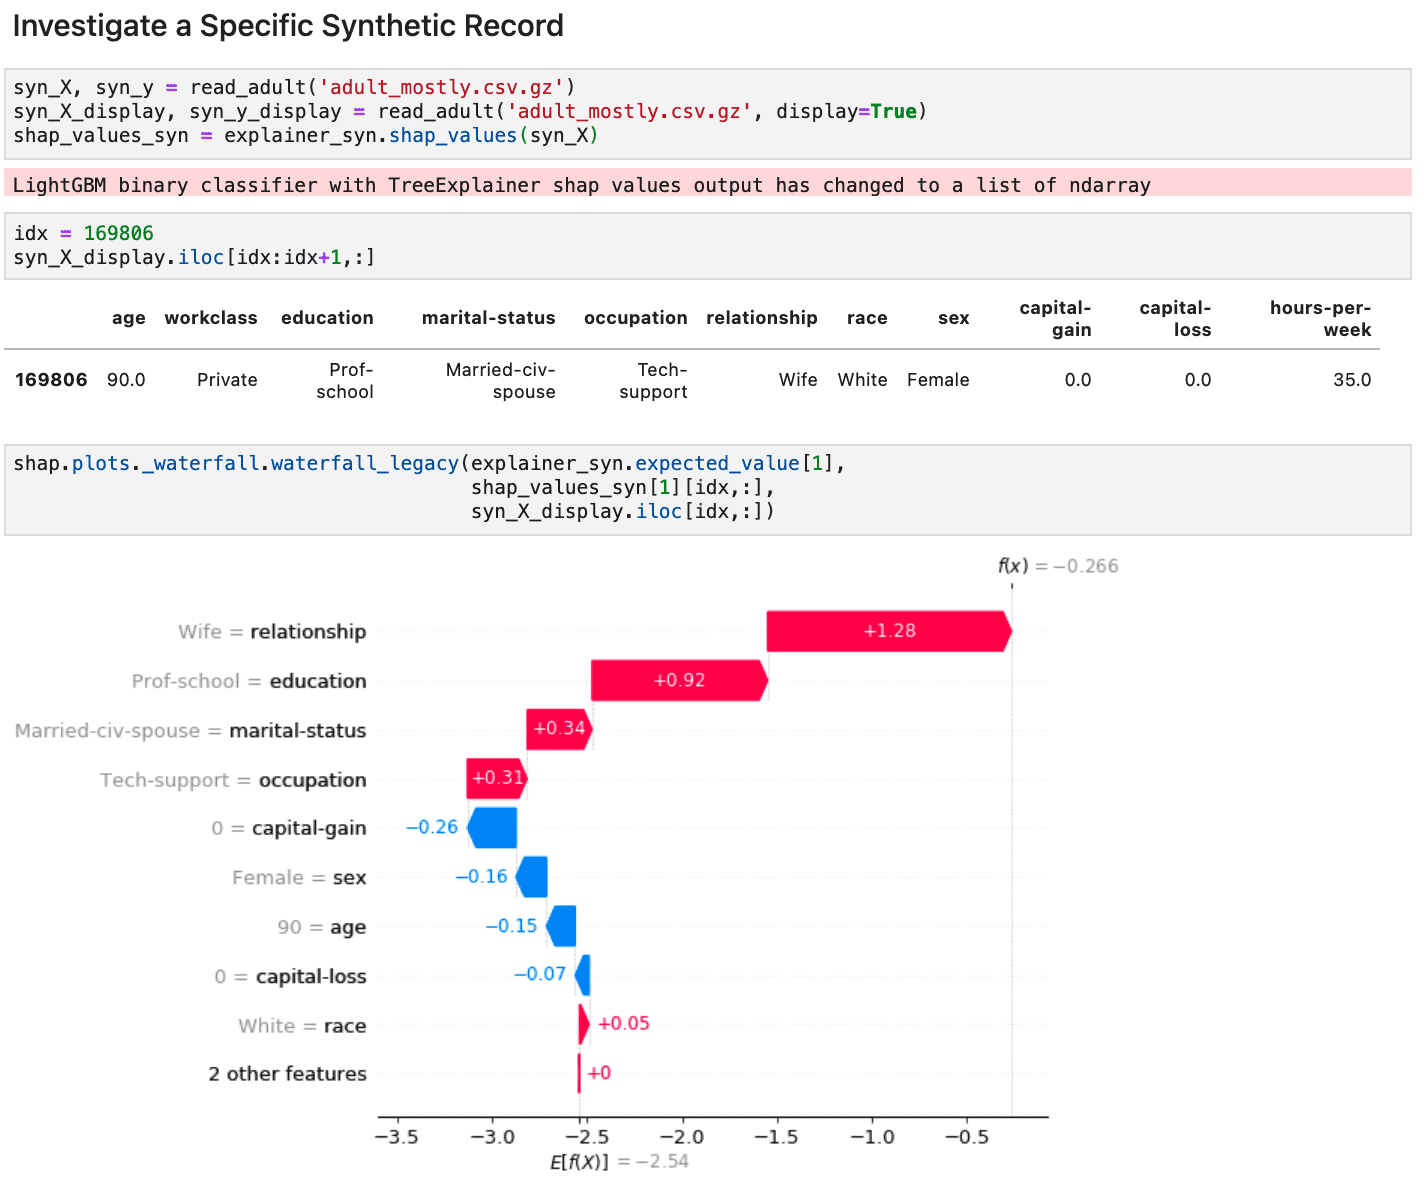The height and width of the screenshot is (1192, 1424).
Task: Click the '2 other features' label
Action: (x=287, y=1073)
